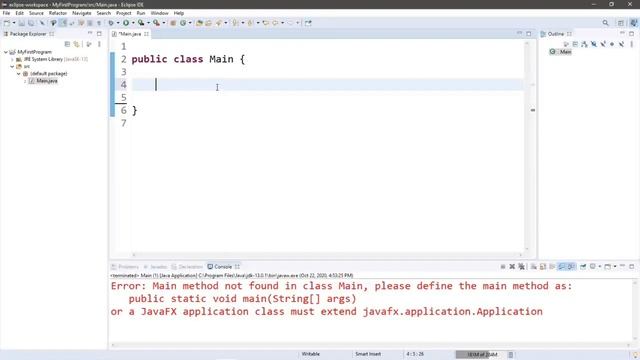
Task: Click the Pin Console icon
Action: point(583,267)
